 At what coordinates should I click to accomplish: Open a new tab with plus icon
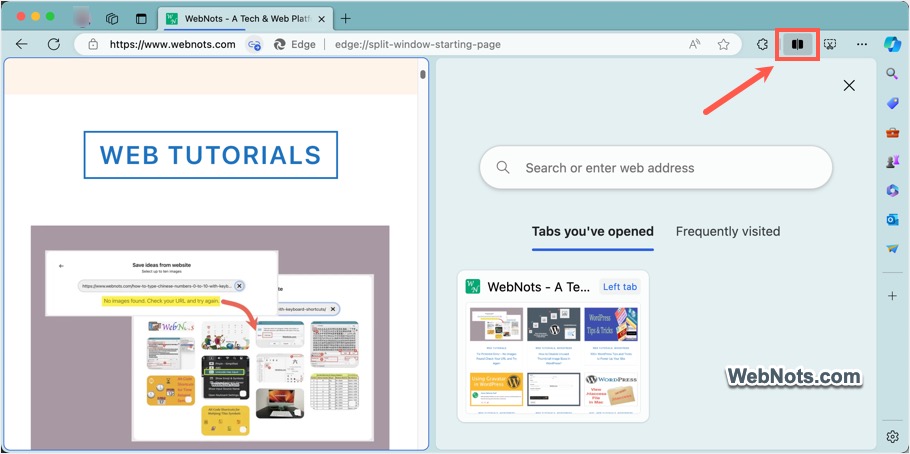click(x=345, y=19)
